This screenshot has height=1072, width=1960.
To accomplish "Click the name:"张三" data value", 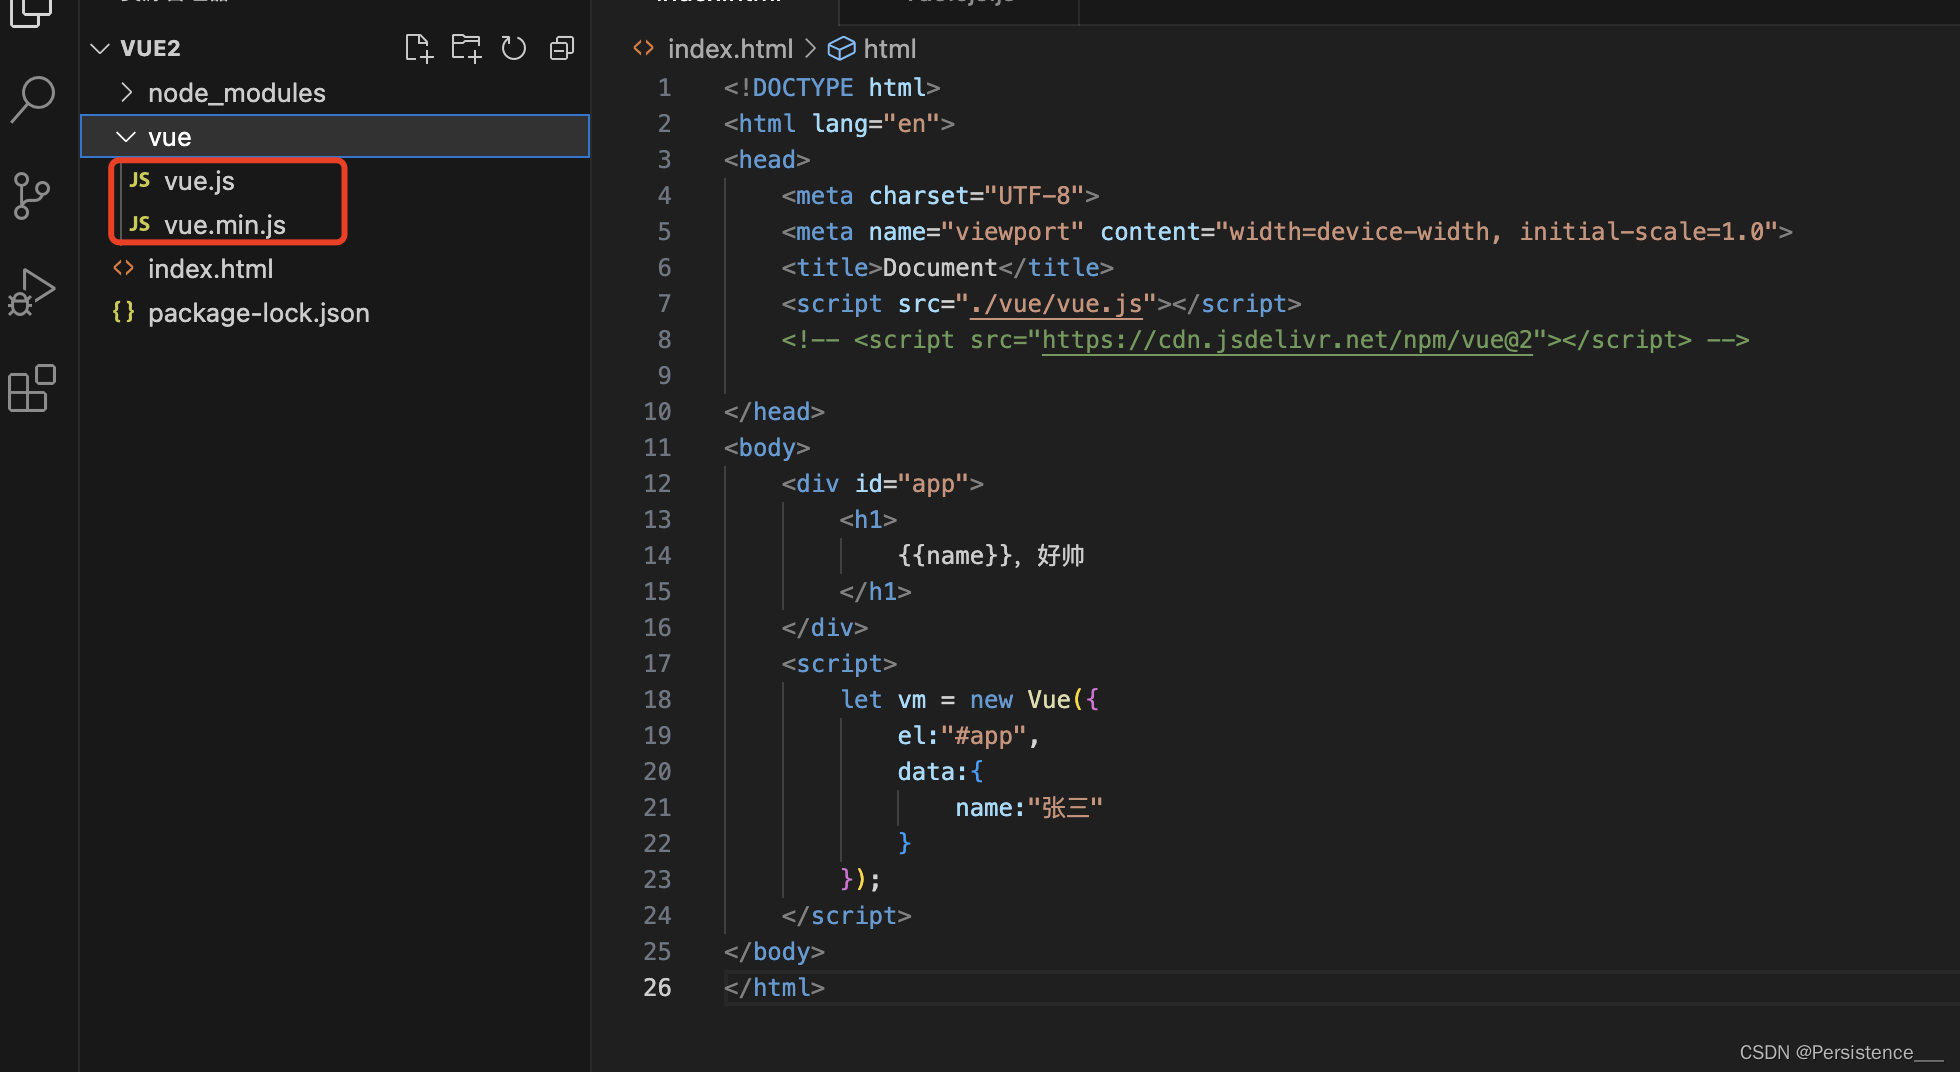I will click(1029, 808).
